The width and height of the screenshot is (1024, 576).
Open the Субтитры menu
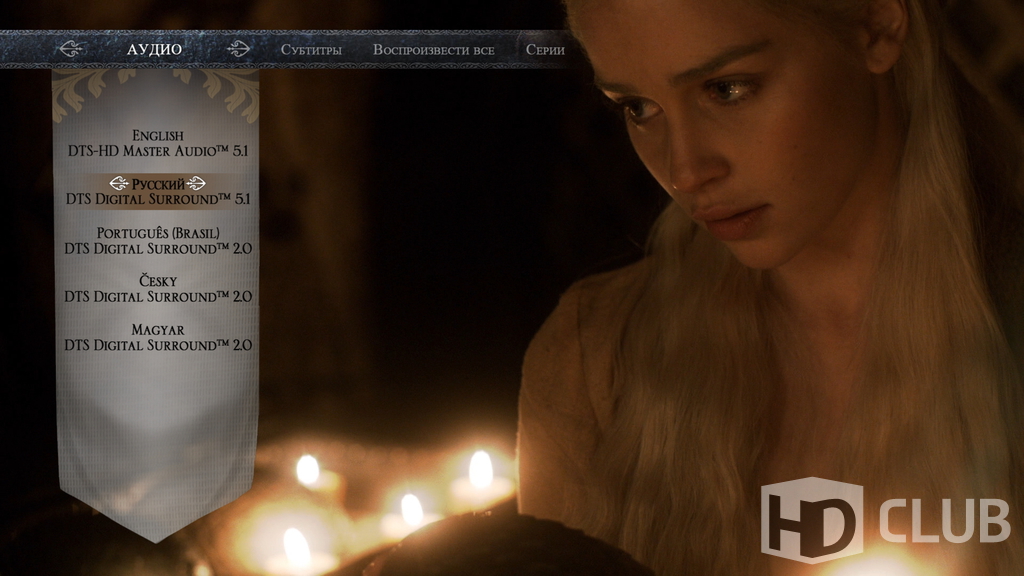coord(311,50)
